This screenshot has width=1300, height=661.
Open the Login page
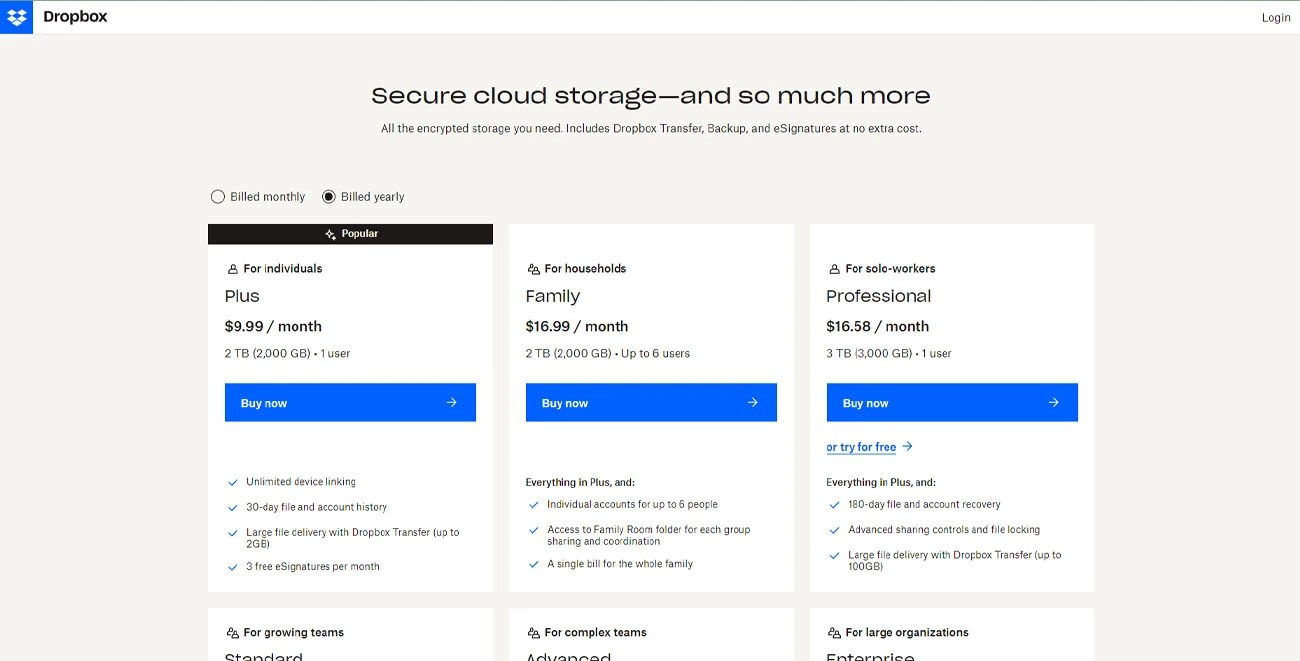tap(1276, 17)
